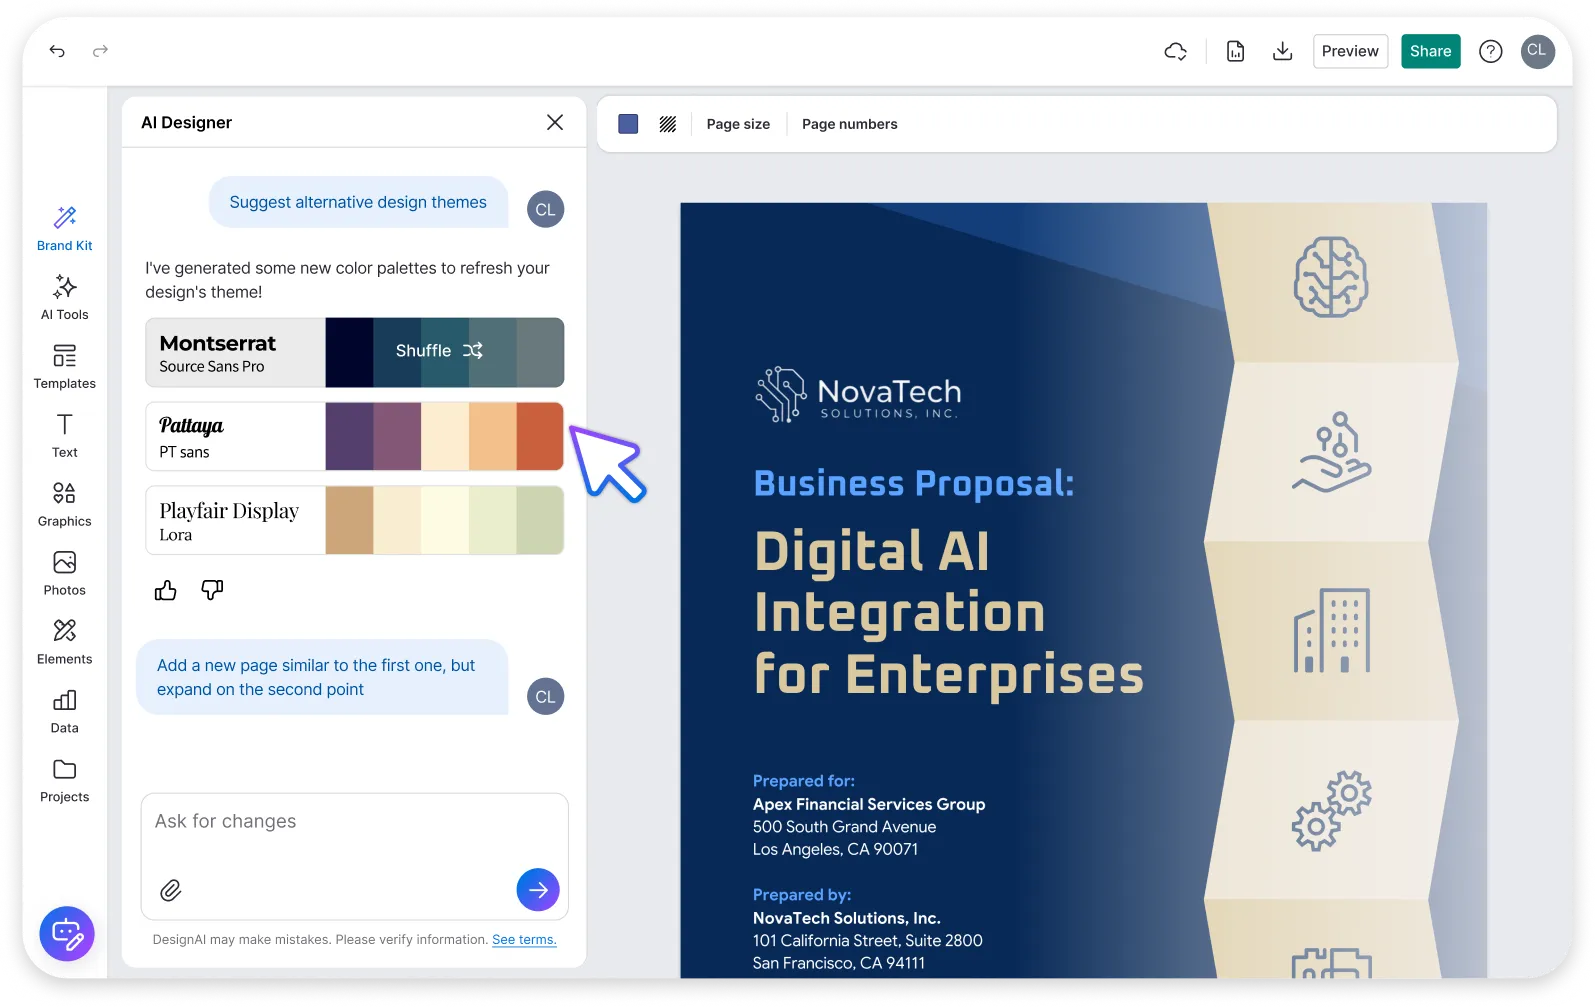The image size is (1596, 1007).
Task: Open the Brand Kit sidebar tab
Action: coord(65,228)
